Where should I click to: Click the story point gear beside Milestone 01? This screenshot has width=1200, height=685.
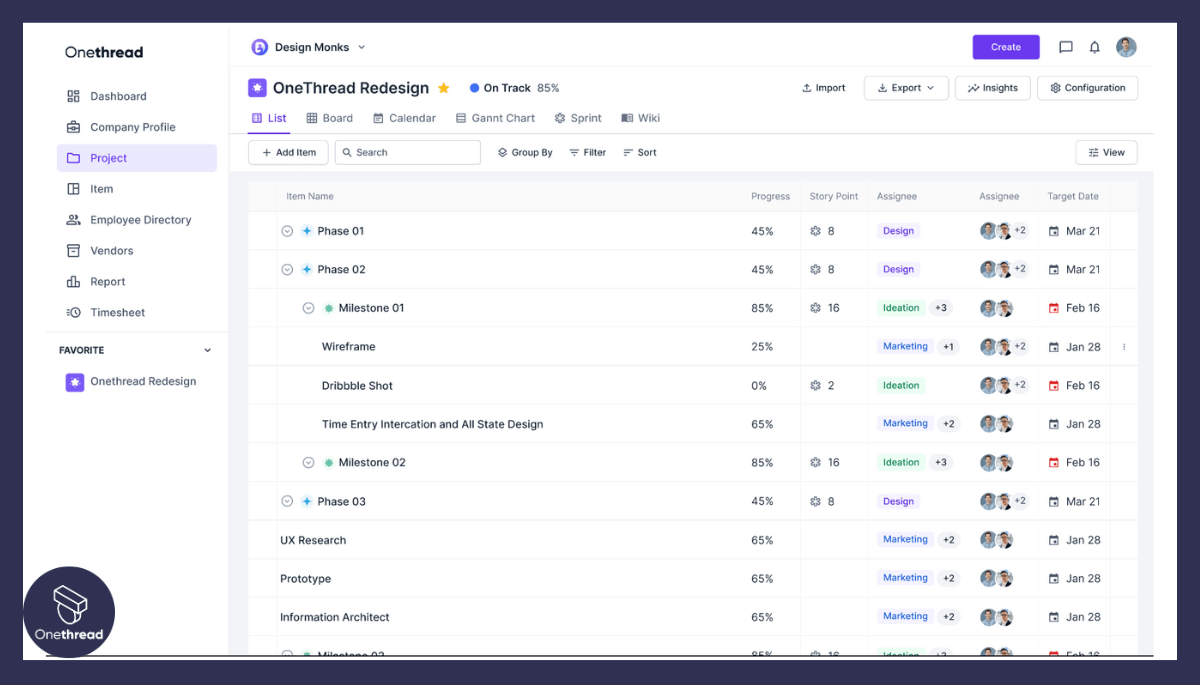click(x=816, y=308)
